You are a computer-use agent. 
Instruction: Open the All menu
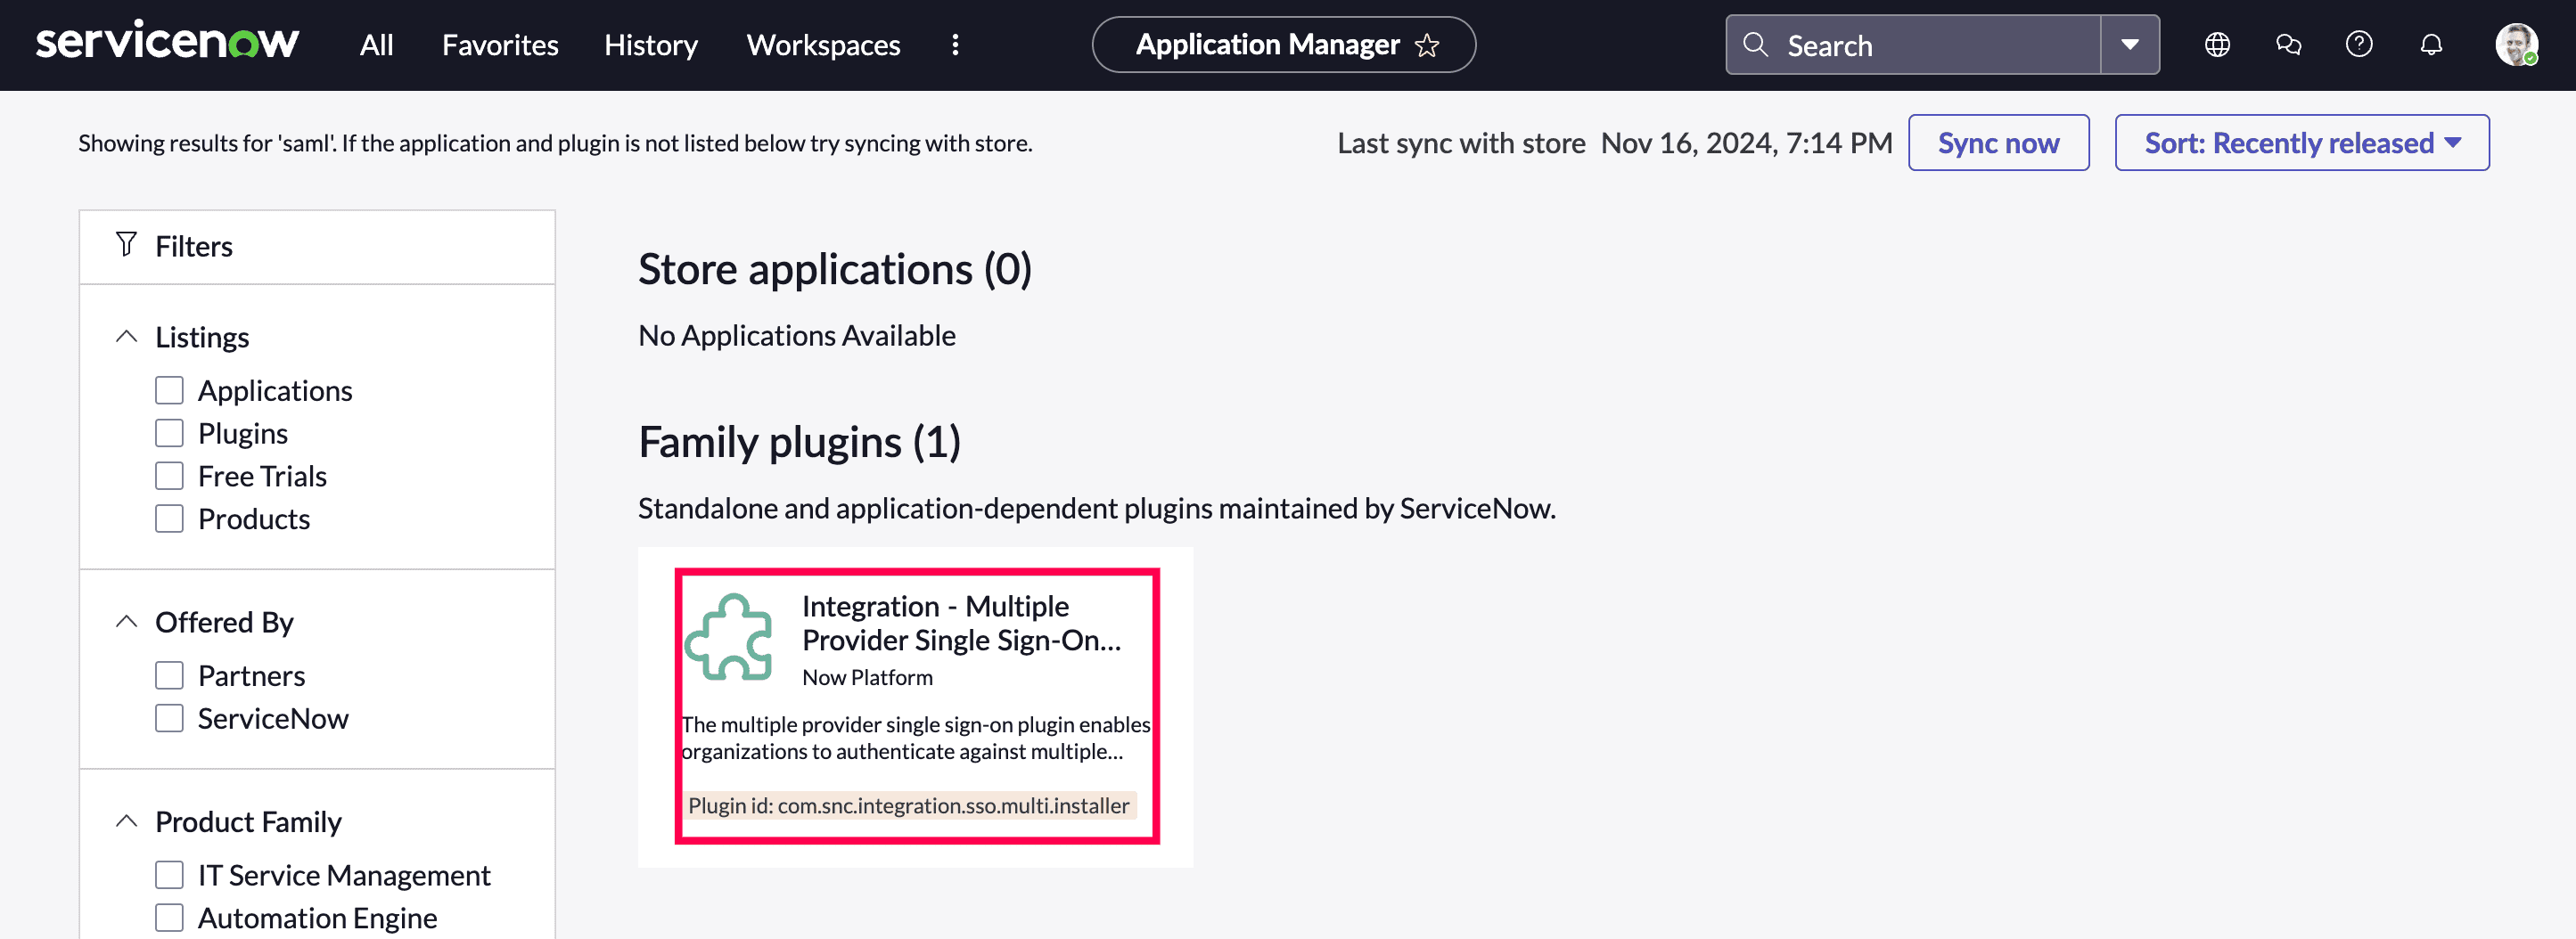pos(376,45)
